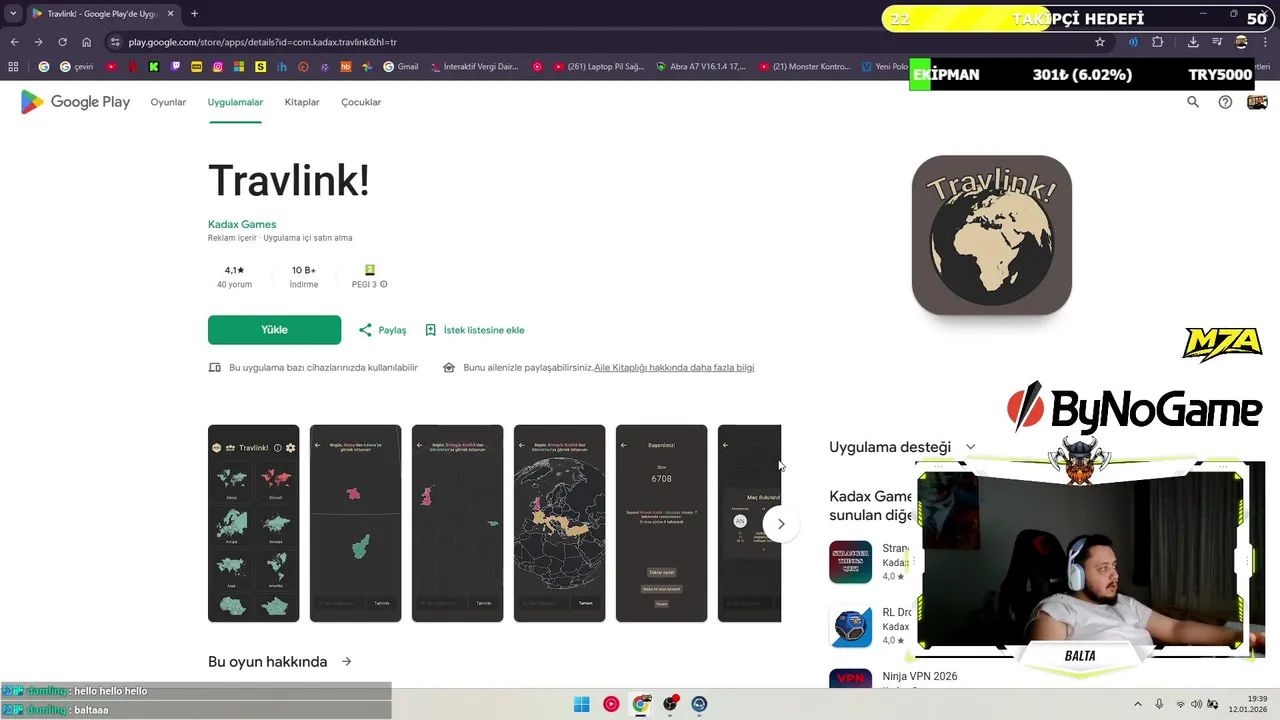Select the Uygulamalar tab

click(x=235, y=102)
